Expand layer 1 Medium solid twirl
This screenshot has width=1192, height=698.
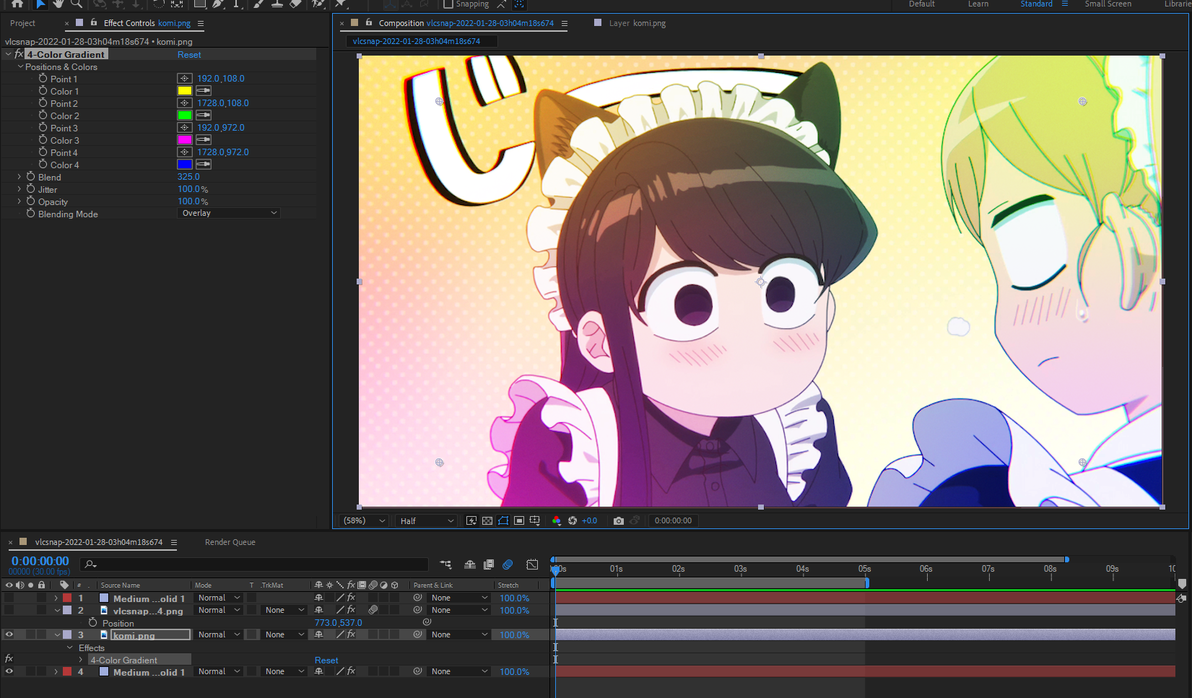55,598
